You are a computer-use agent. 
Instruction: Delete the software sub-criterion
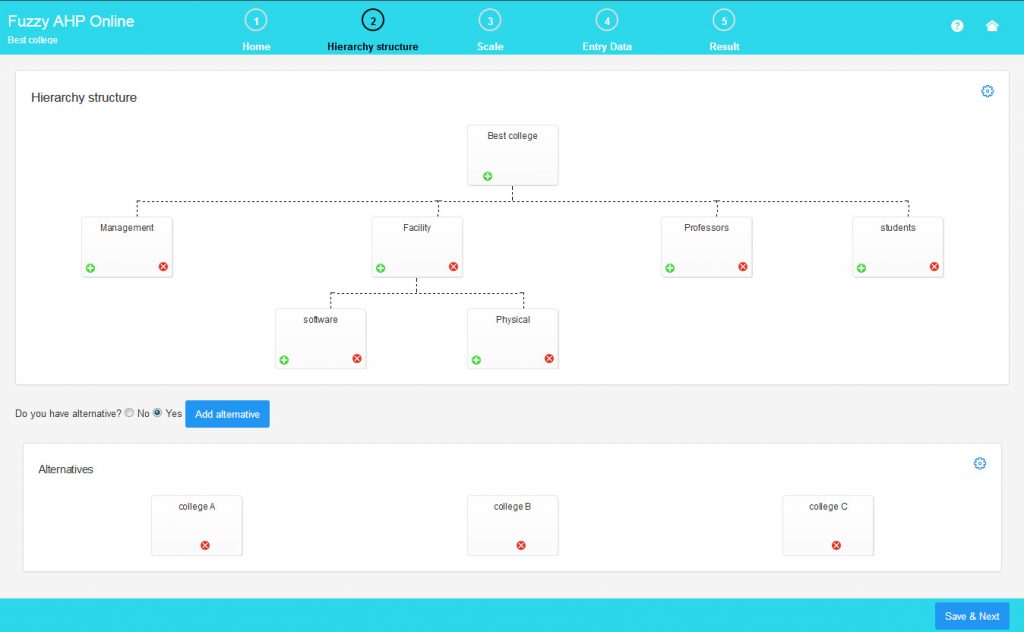click(357, 358)
